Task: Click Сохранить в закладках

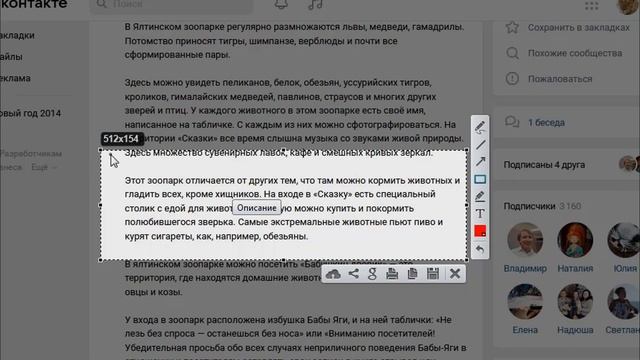Action: [x=578, y=28]
